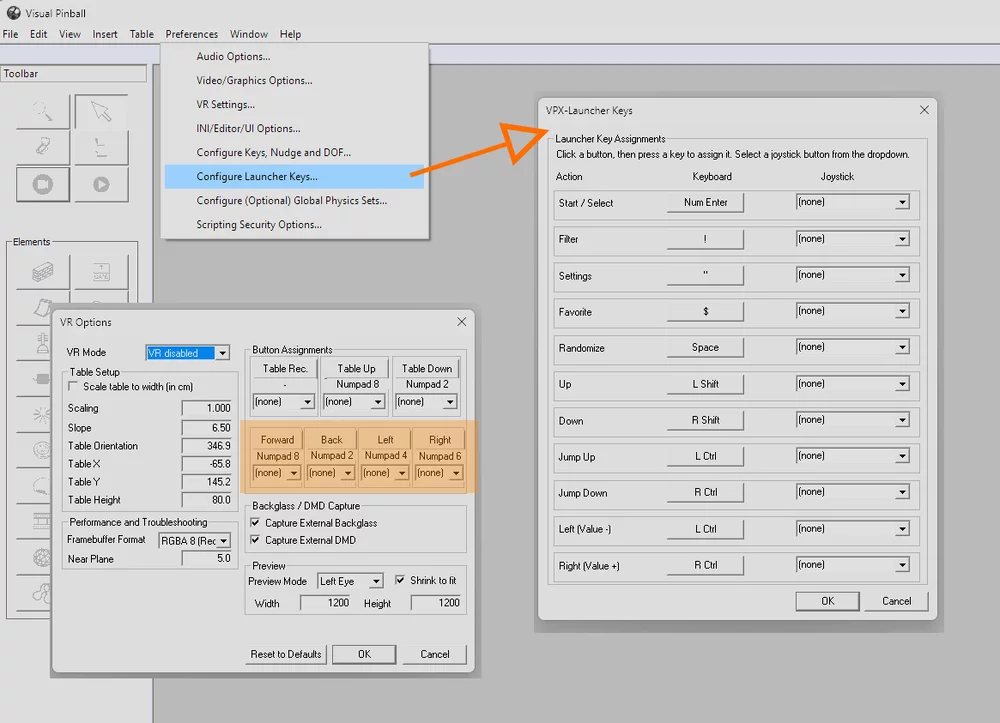Open the Window menu
This screenshot has height=723, width=1000.
click(249, 34)
